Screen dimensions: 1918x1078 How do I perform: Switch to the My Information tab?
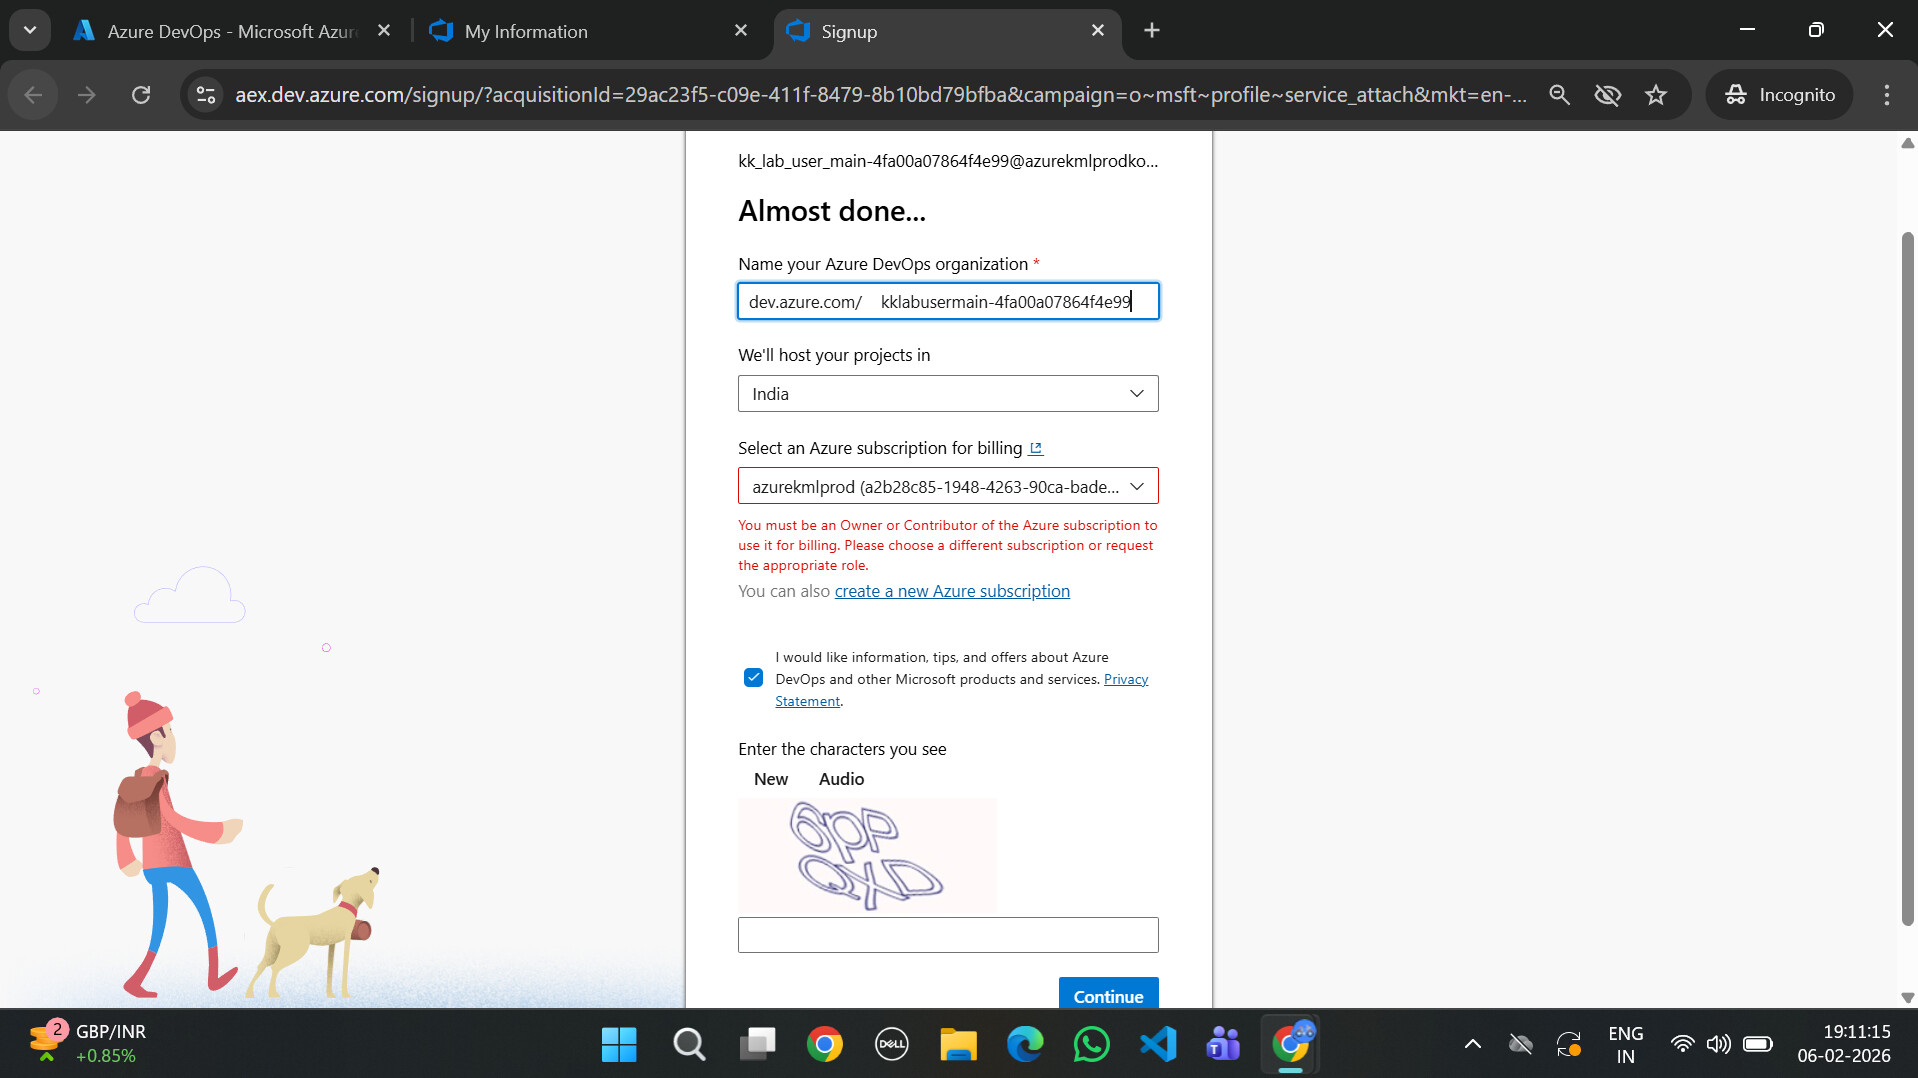coord(590,31)
